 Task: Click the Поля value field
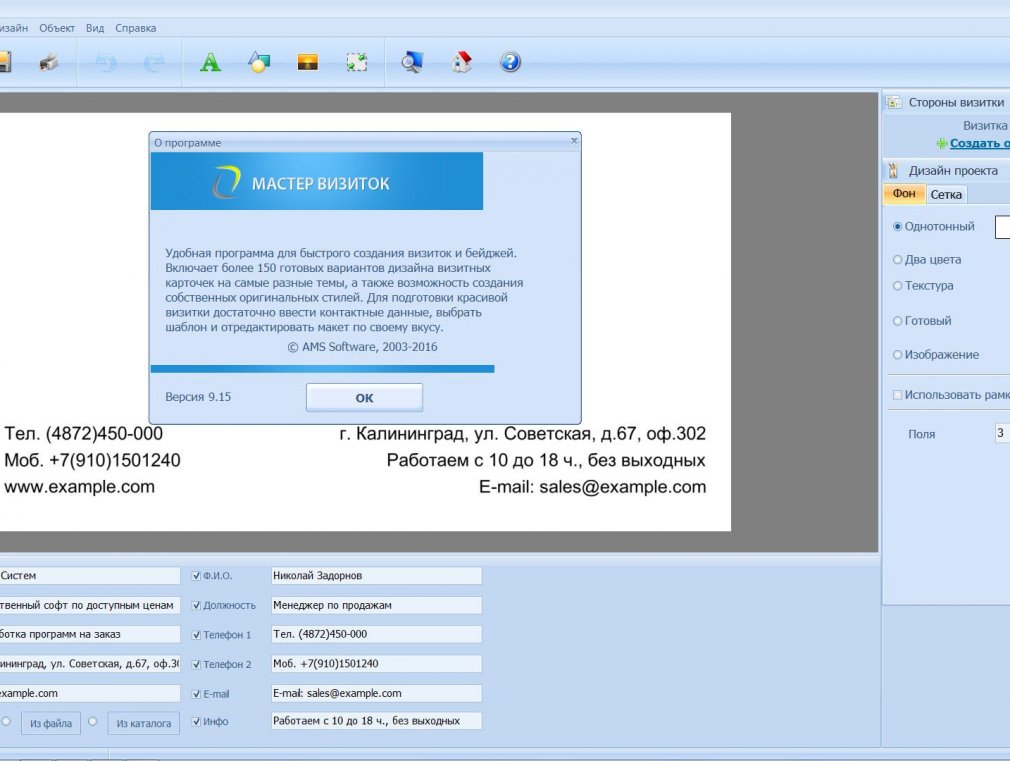click(1002, 433)
